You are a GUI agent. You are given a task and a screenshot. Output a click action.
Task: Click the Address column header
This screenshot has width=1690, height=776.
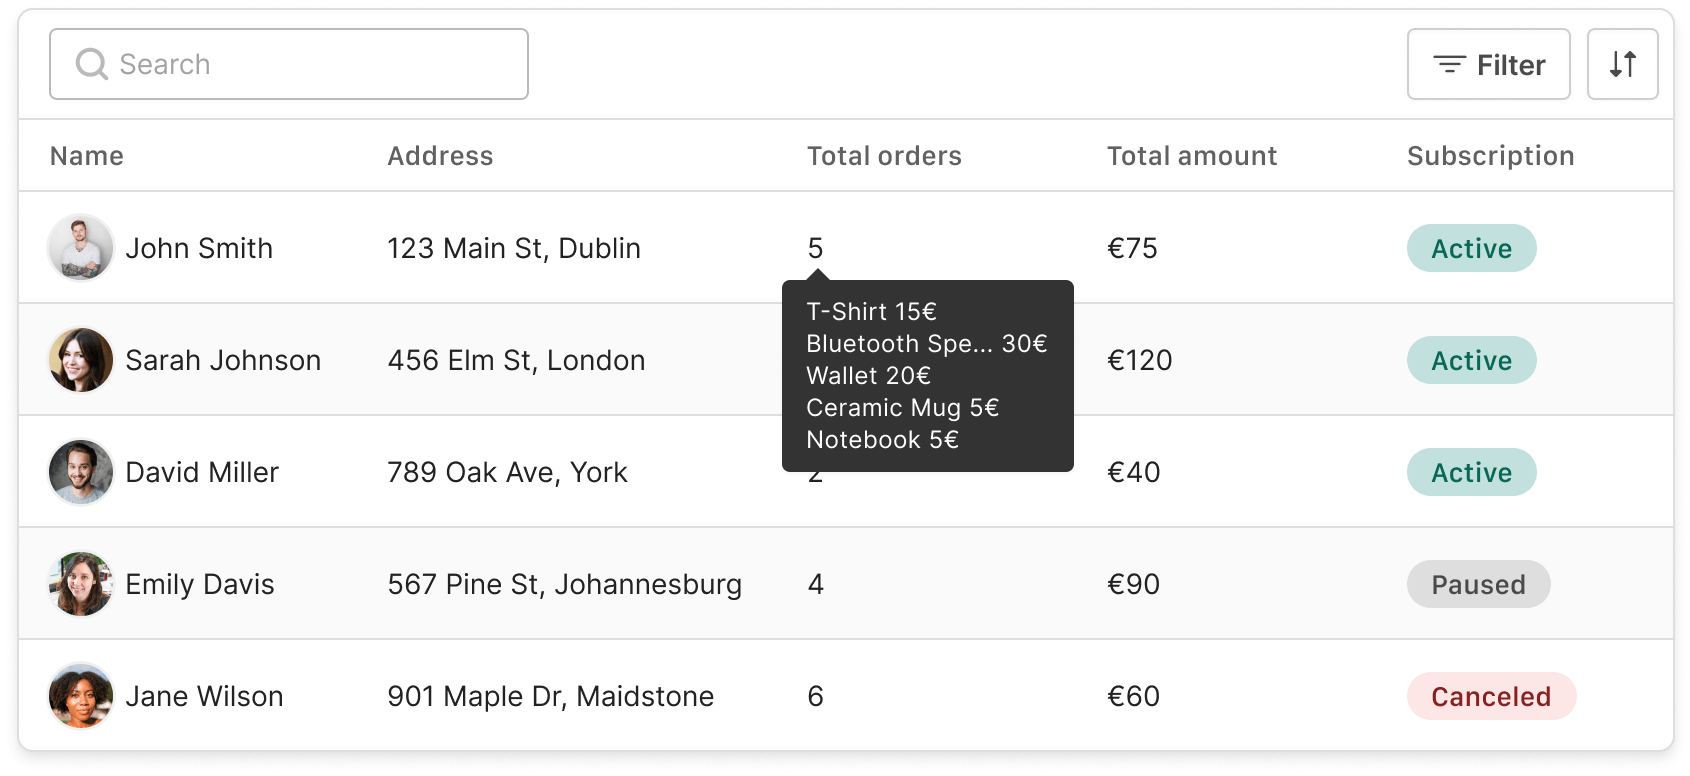[440, 156]
